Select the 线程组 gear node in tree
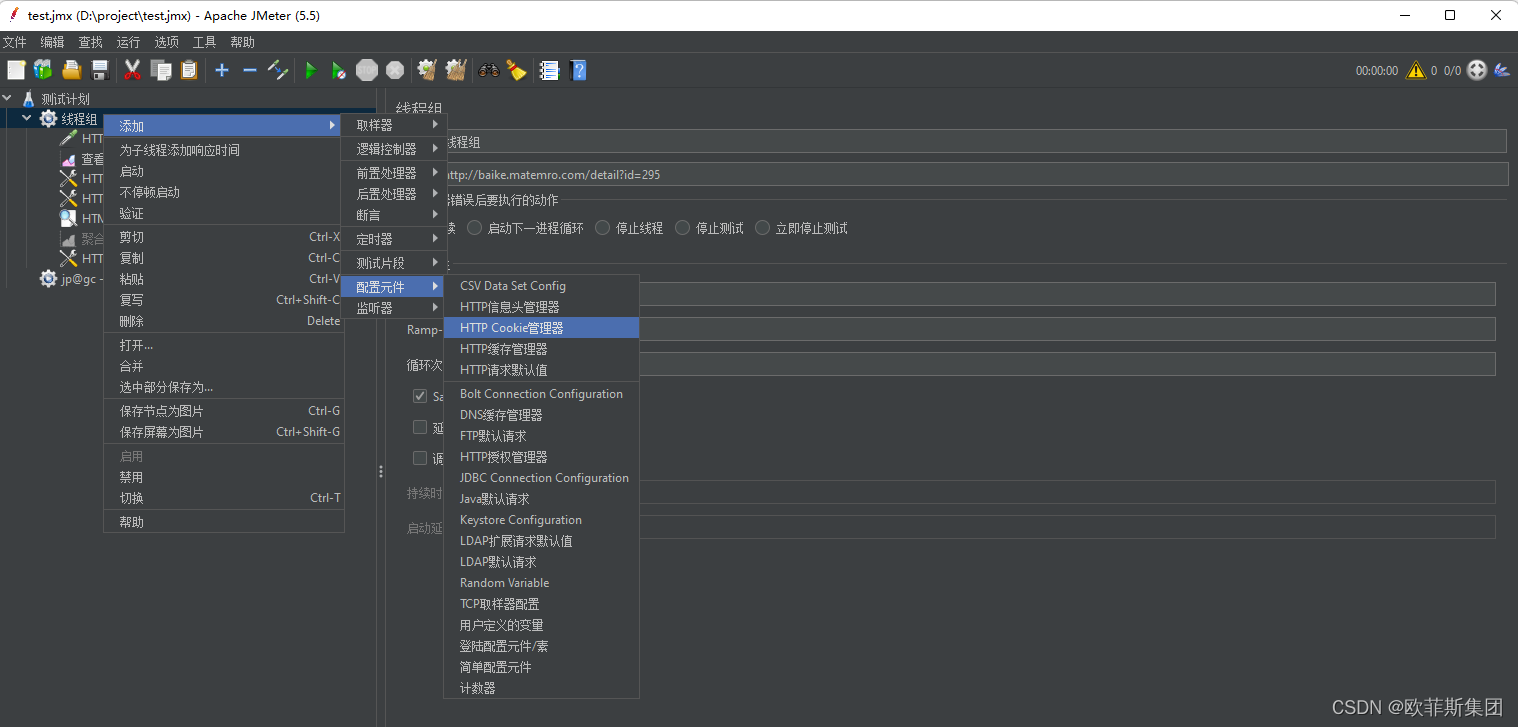 68,119
